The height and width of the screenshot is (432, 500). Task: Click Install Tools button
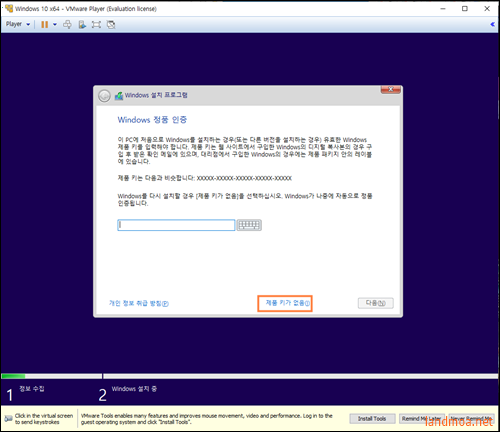(372, 418)
